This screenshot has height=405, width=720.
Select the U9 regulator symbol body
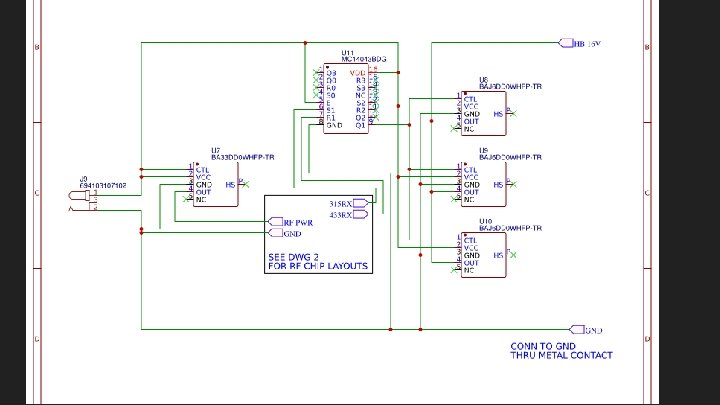(484, 184)
